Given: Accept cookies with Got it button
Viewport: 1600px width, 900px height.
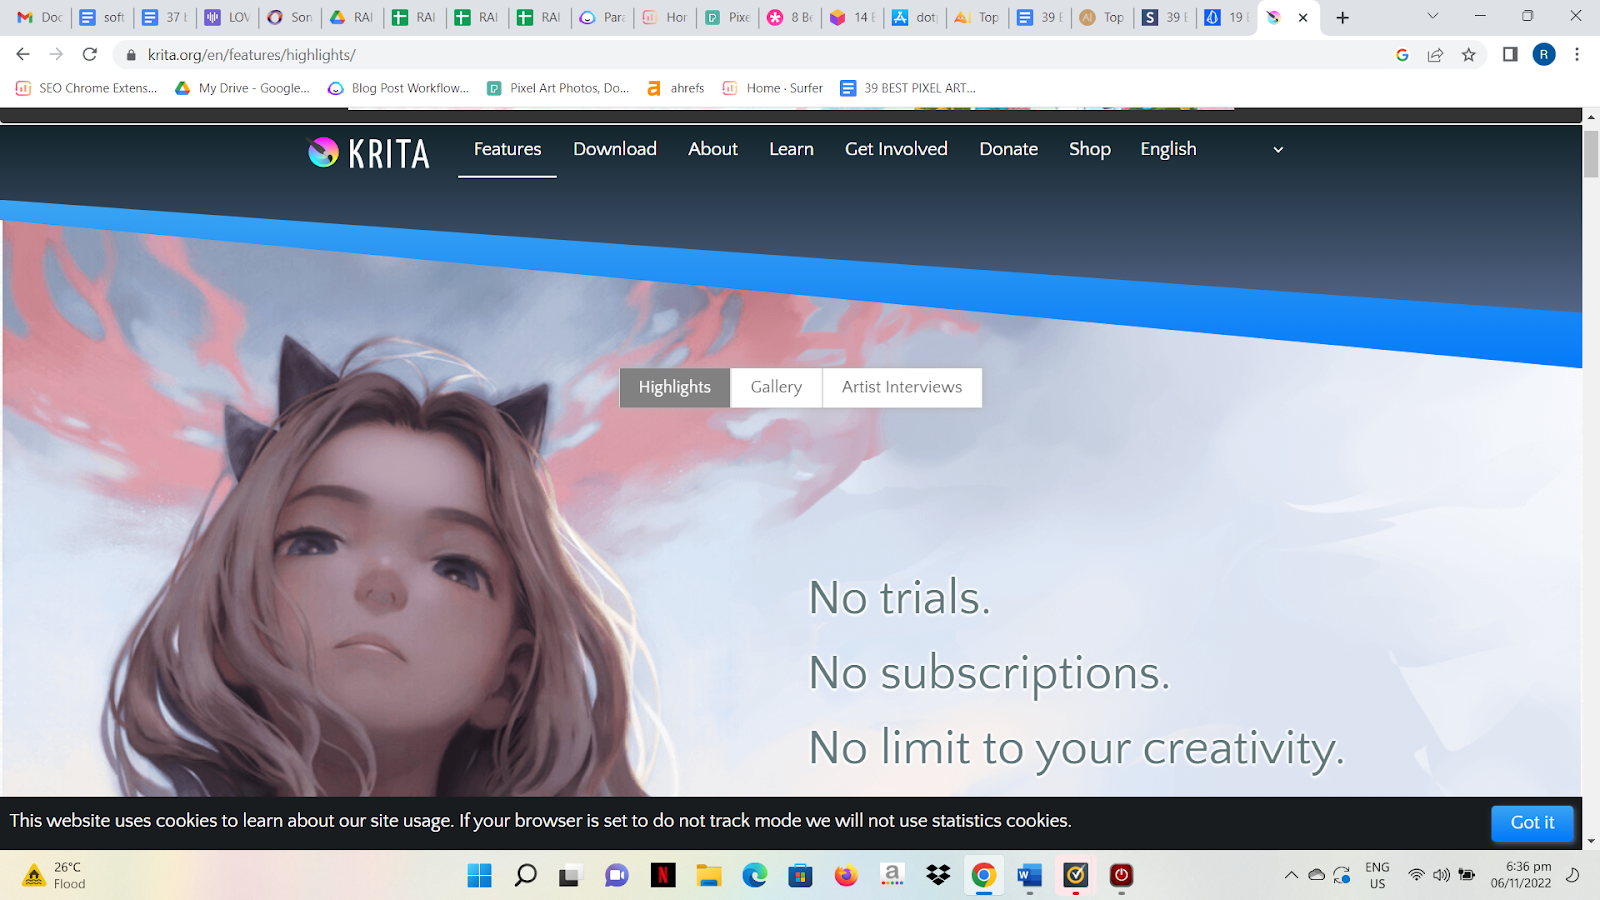Looking at the screenshot, I should (x=1532, y=823).
